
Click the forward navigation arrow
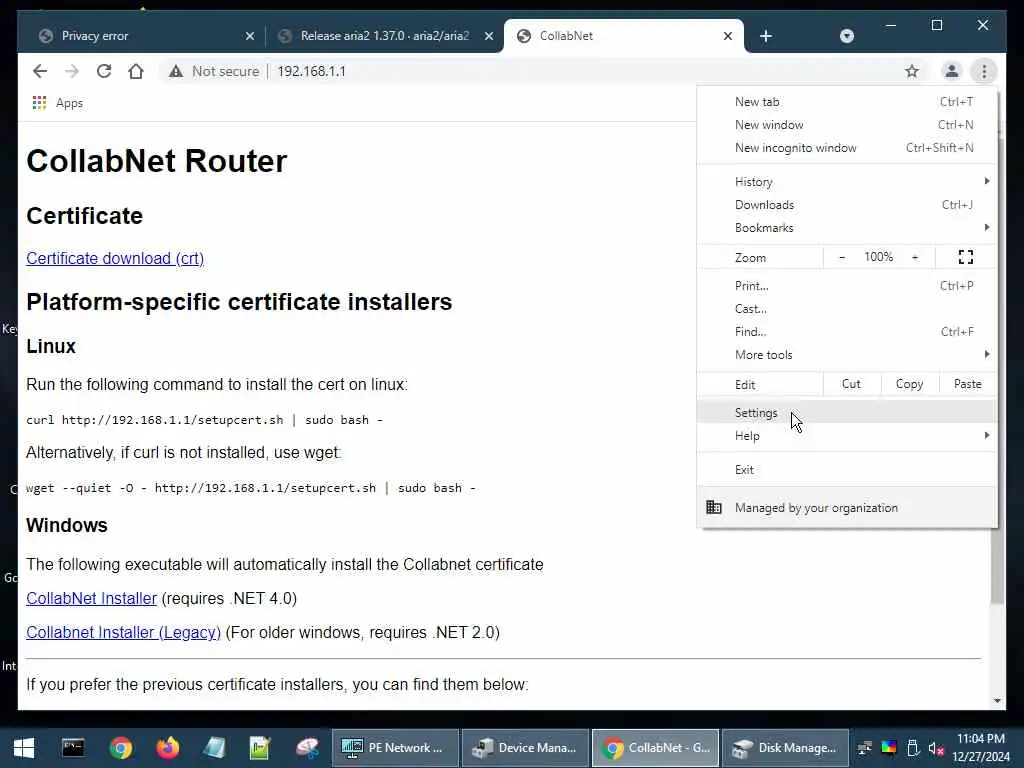click(72, 71)
